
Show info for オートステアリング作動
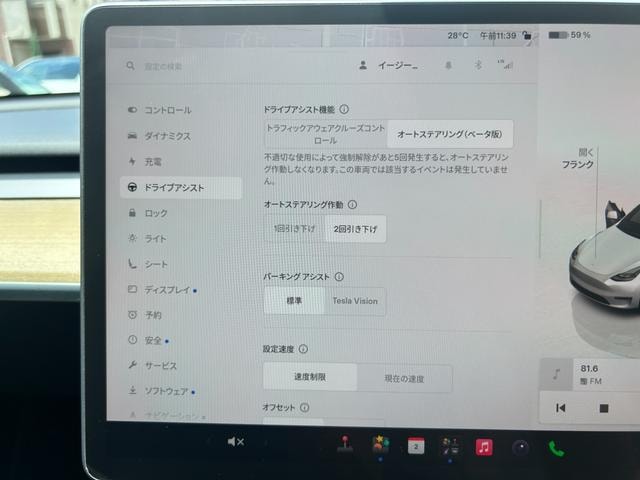(352, 204)
